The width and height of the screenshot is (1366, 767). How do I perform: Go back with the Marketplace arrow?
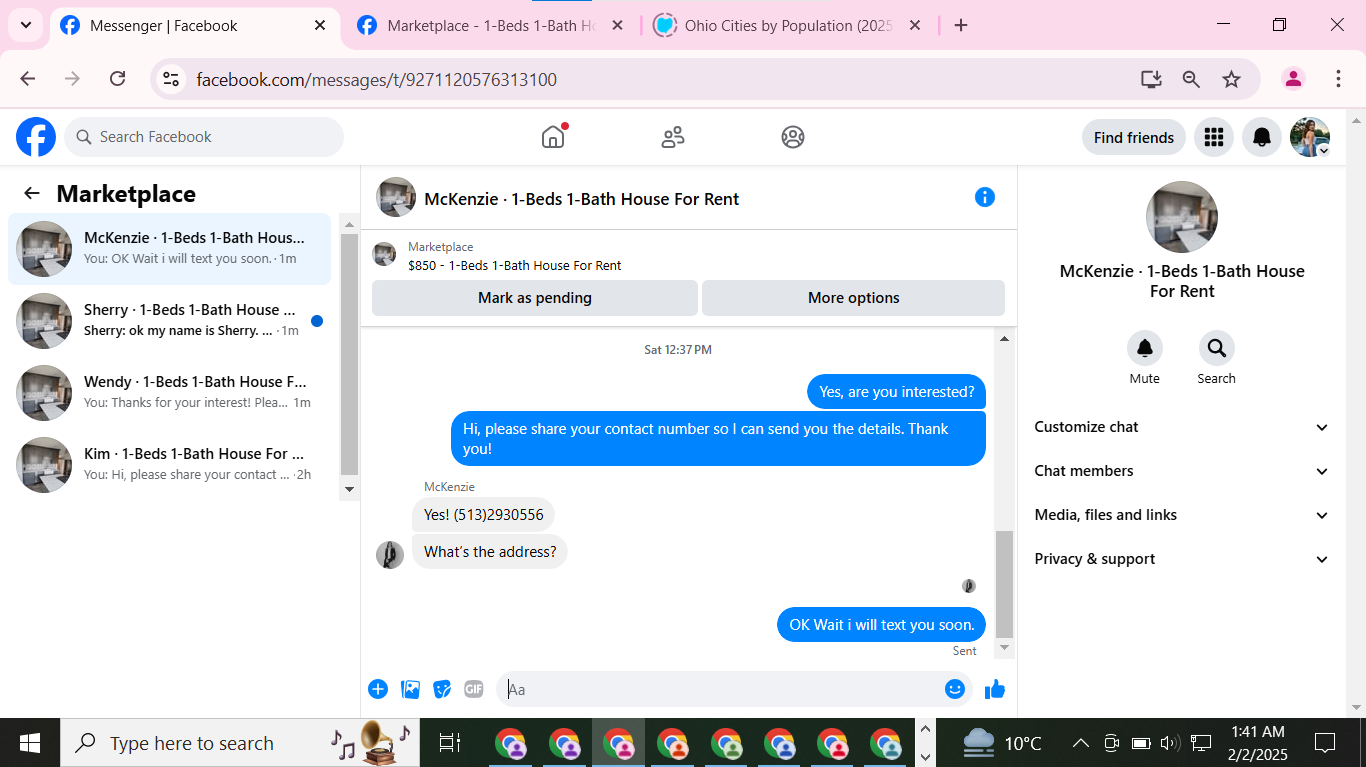click(32, 194)
